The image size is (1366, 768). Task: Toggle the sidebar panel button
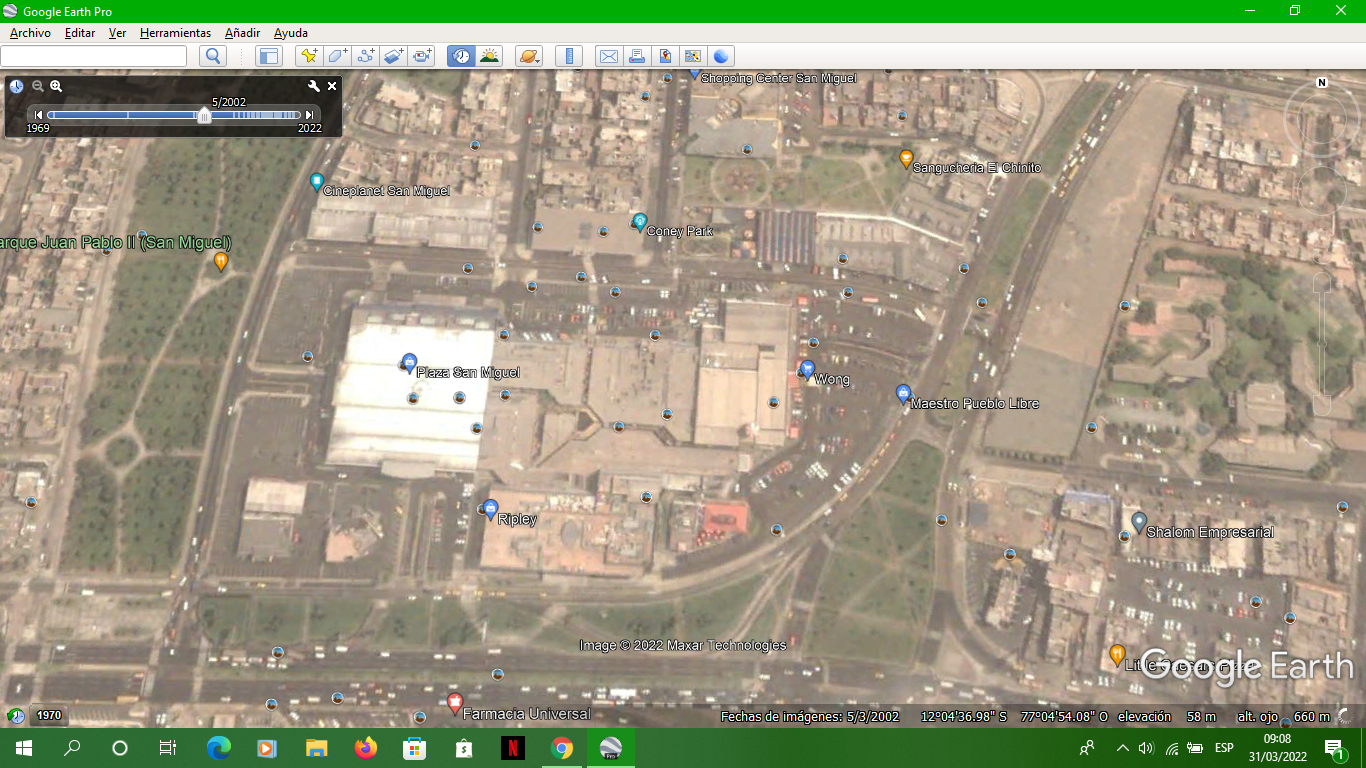[269, 56]
